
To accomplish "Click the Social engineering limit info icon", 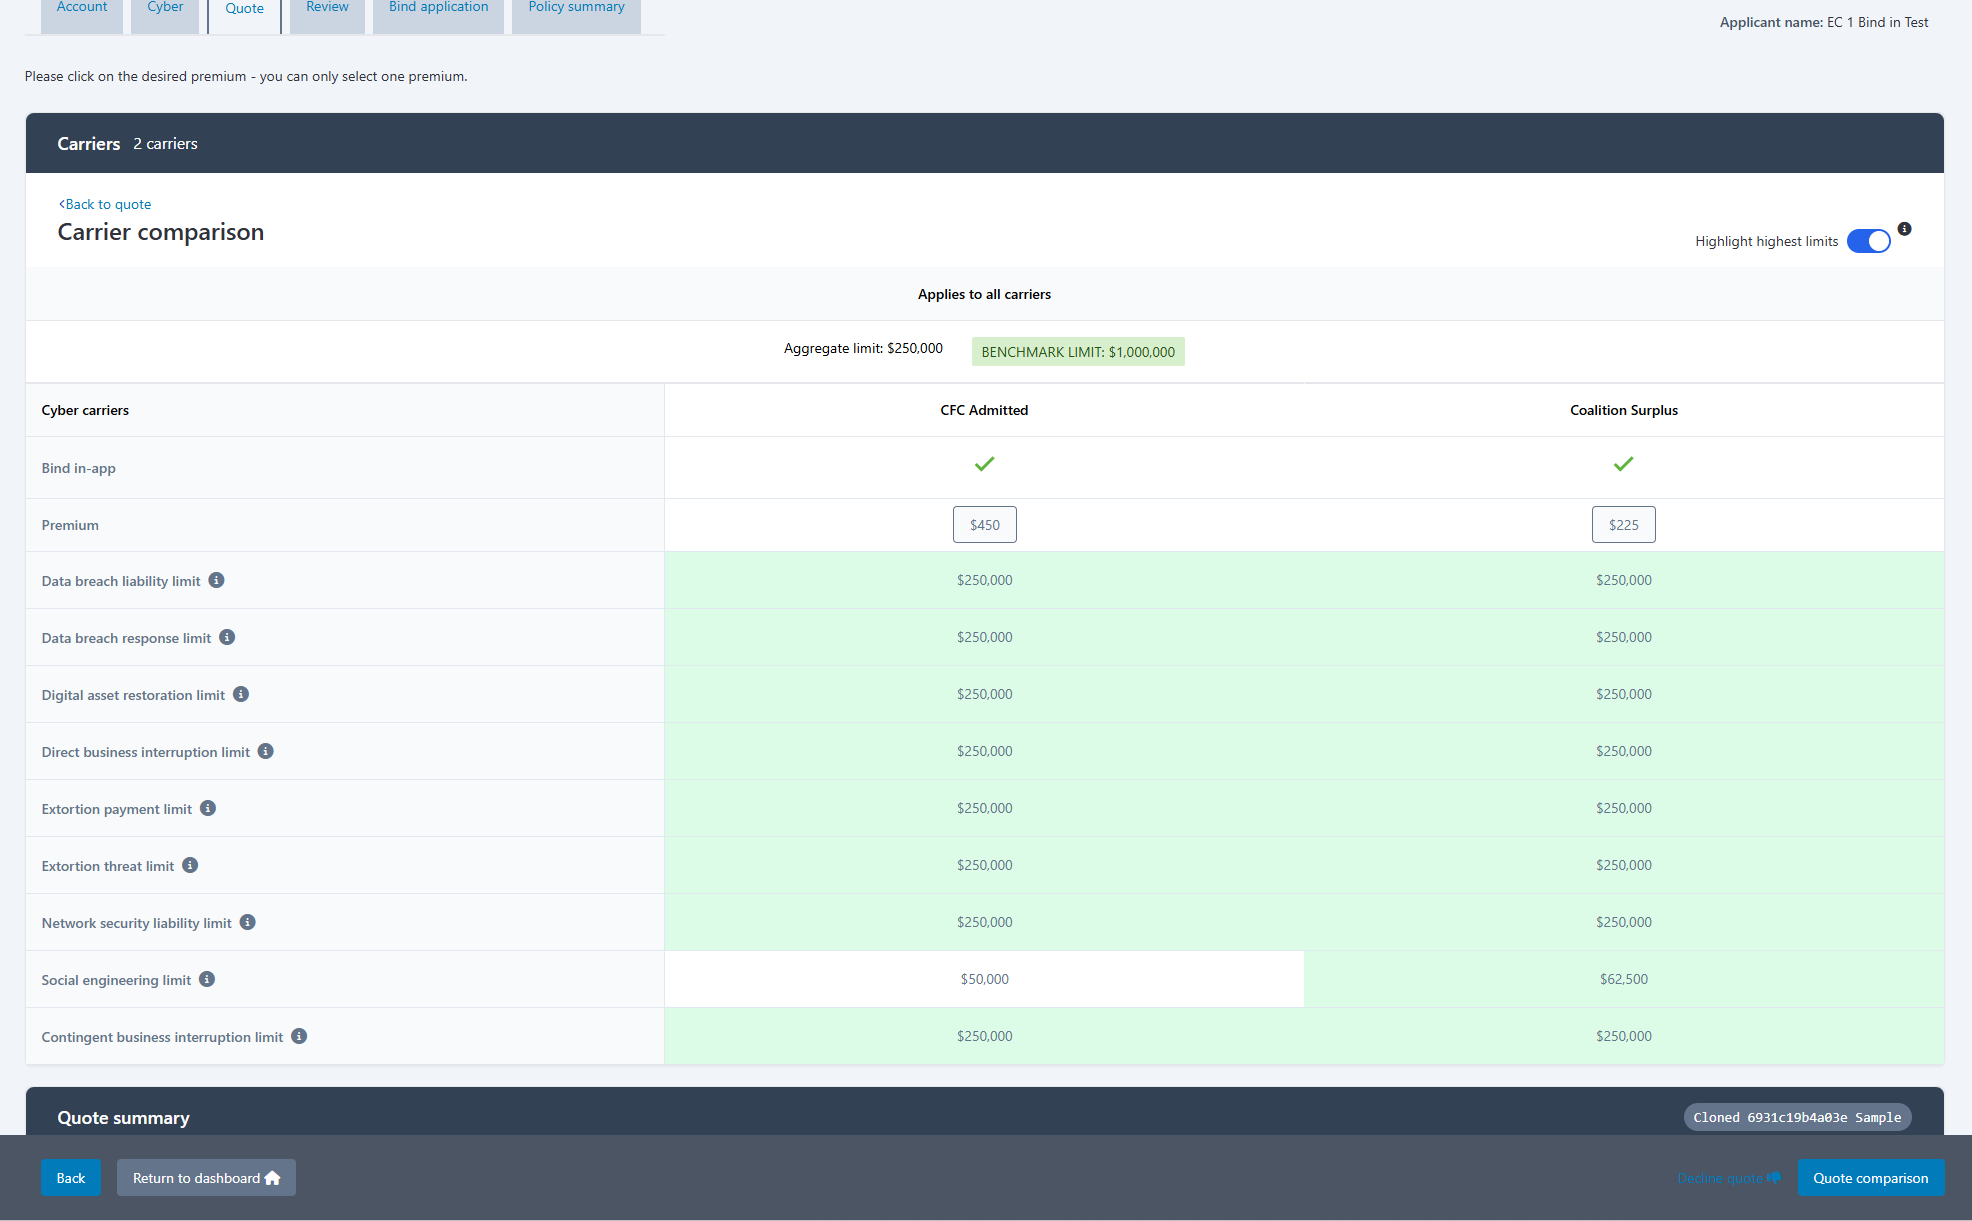I will click(x=207, y=978).
